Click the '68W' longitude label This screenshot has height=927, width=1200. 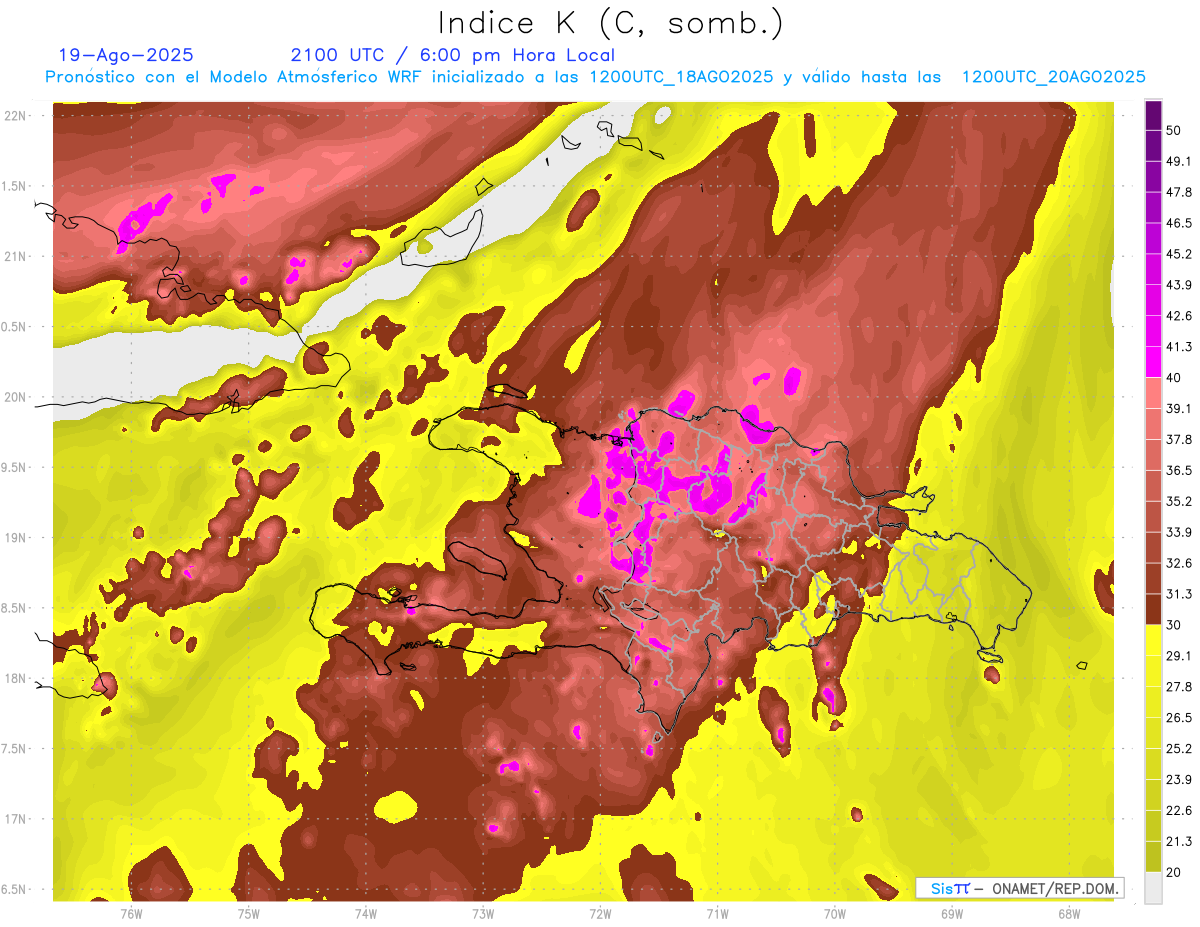point(1069,914)
